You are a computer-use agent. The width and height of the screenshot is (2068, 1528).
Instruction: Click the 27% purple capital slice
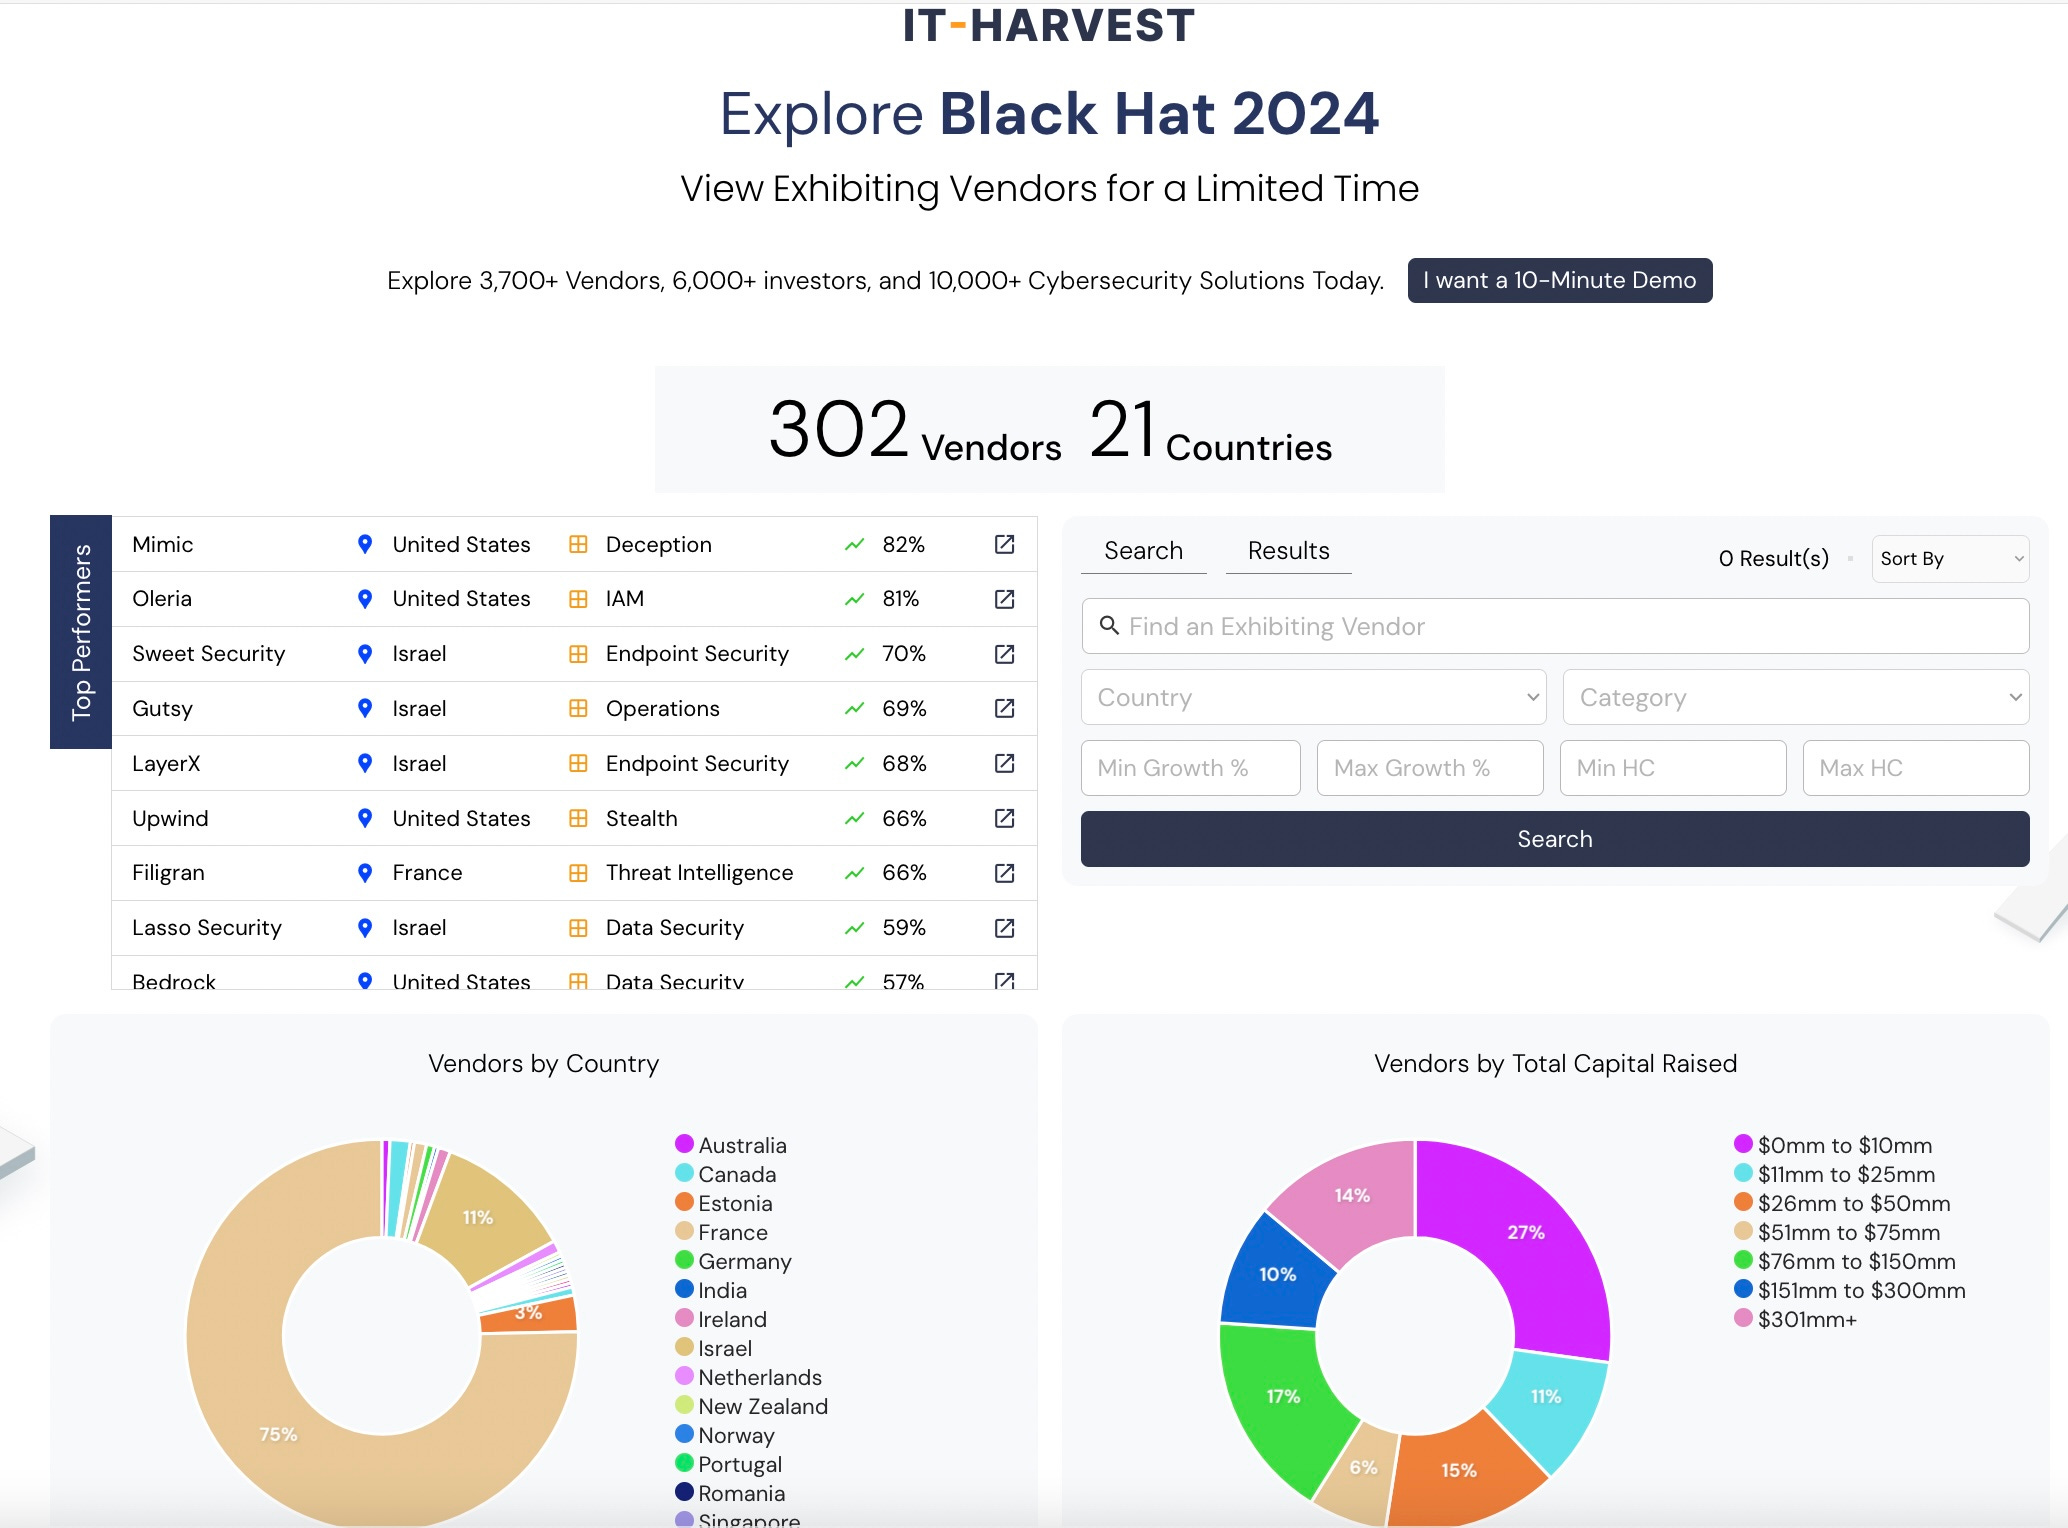pos(1526,1232)
